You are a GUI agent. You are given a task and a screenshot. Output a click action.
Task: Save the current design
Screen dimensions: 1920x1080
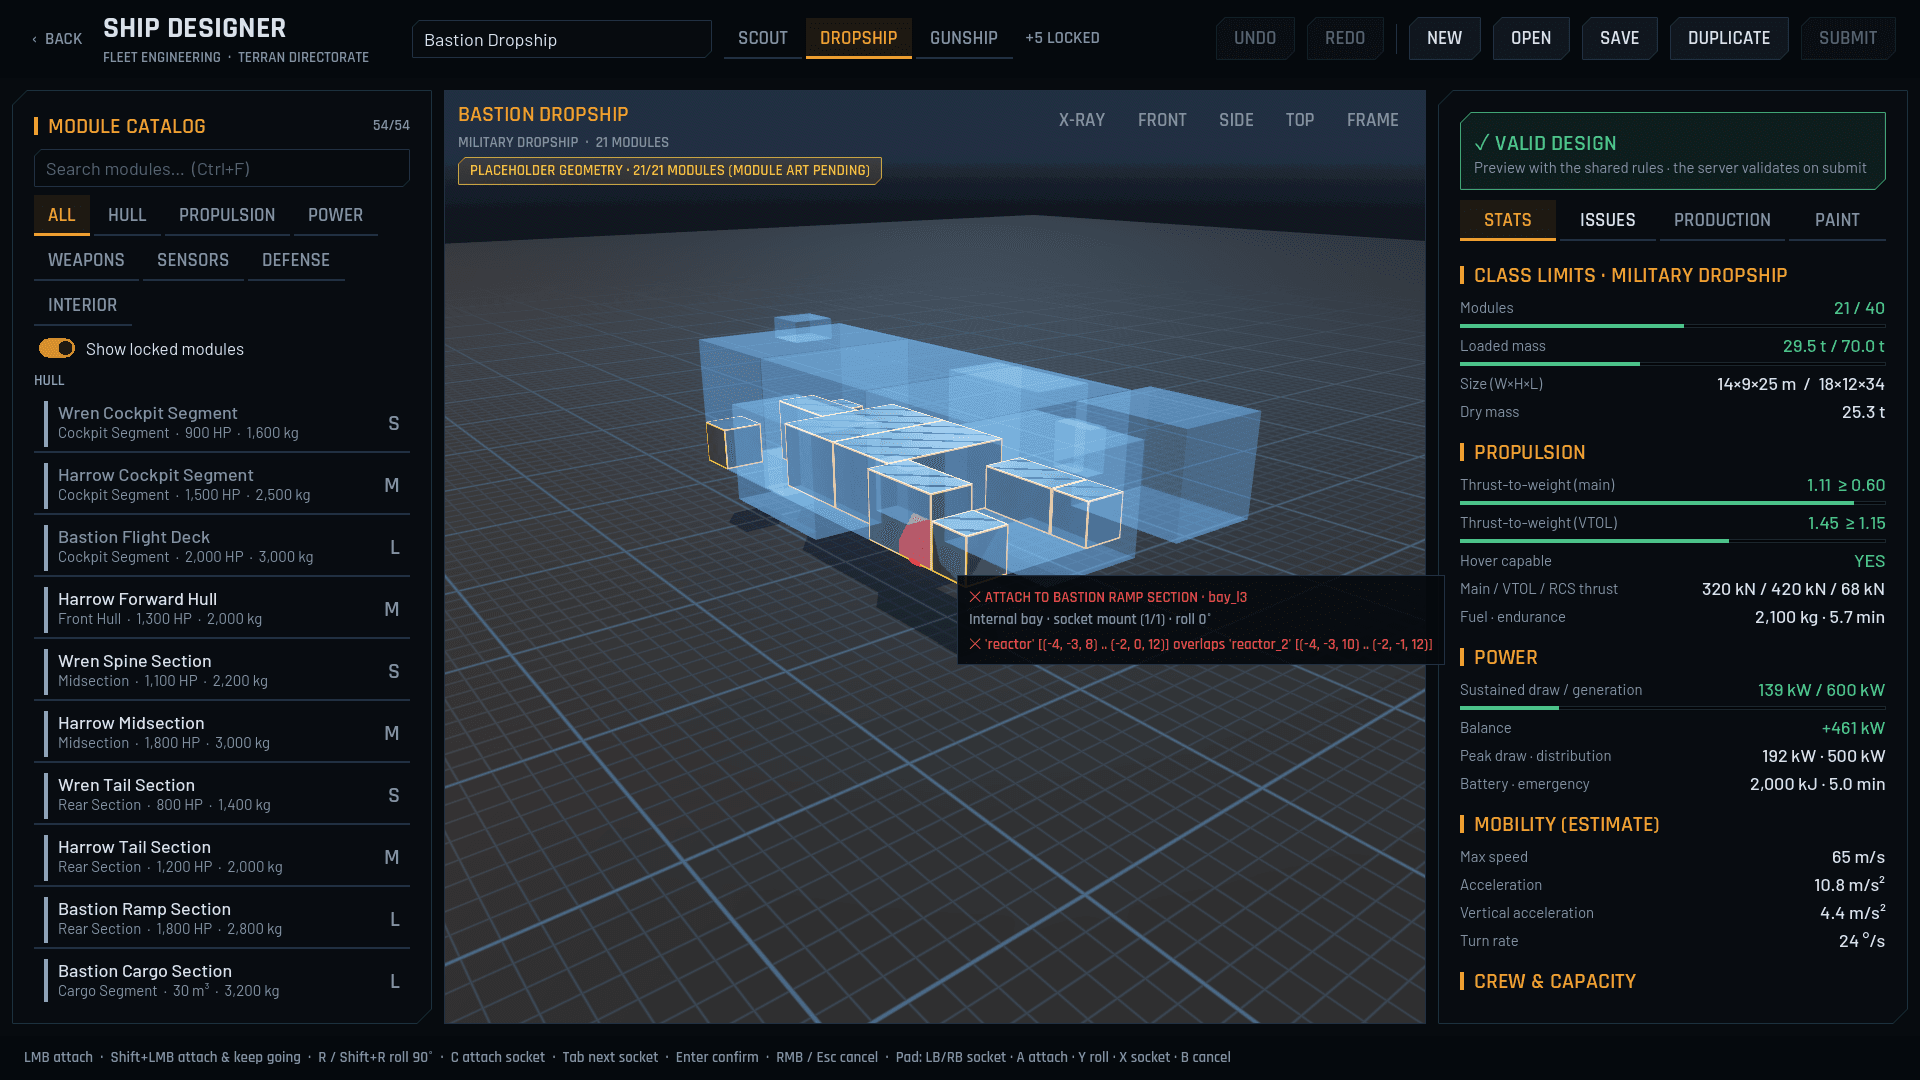[1620, 38]
